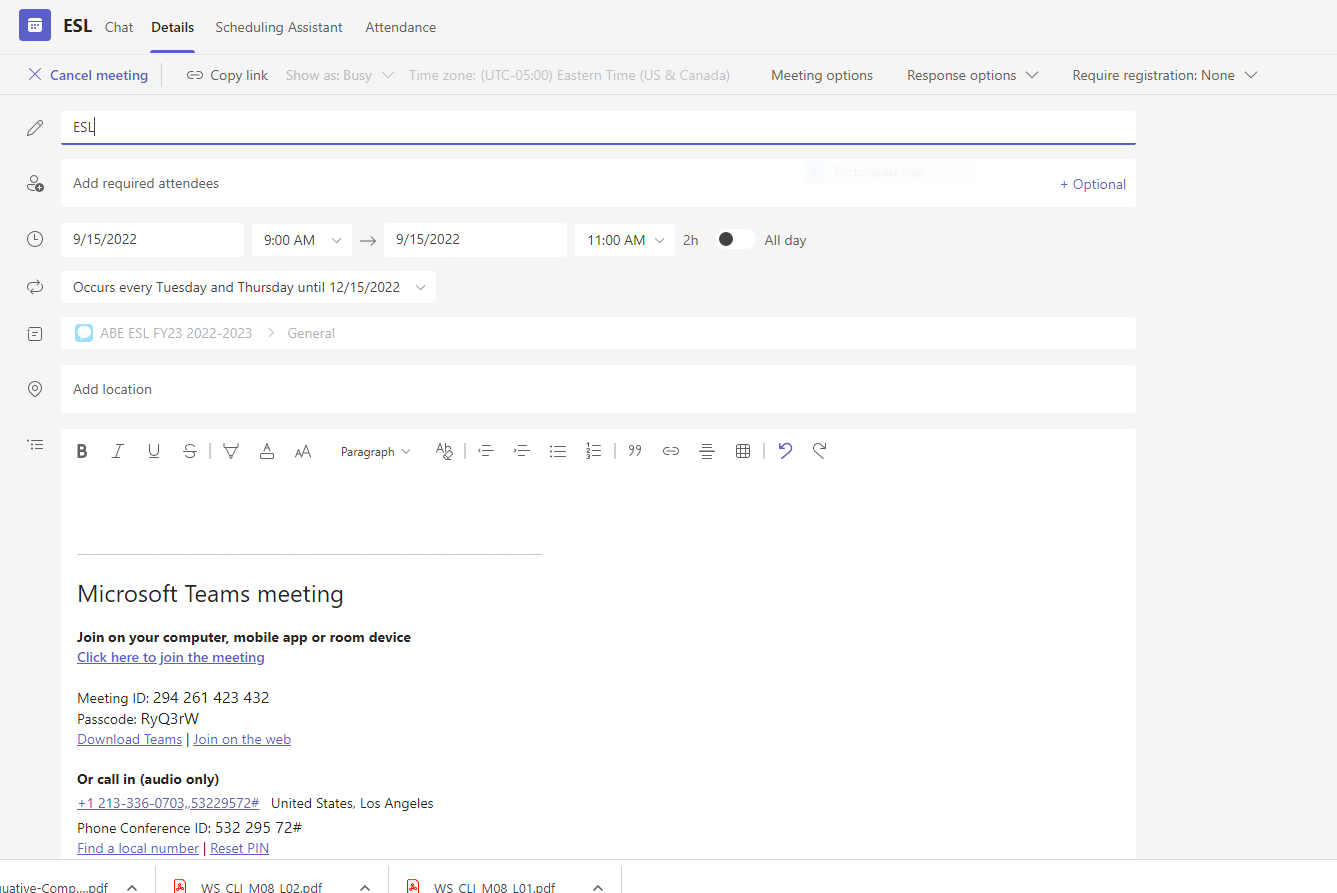Copy link to the meeting

228,75
